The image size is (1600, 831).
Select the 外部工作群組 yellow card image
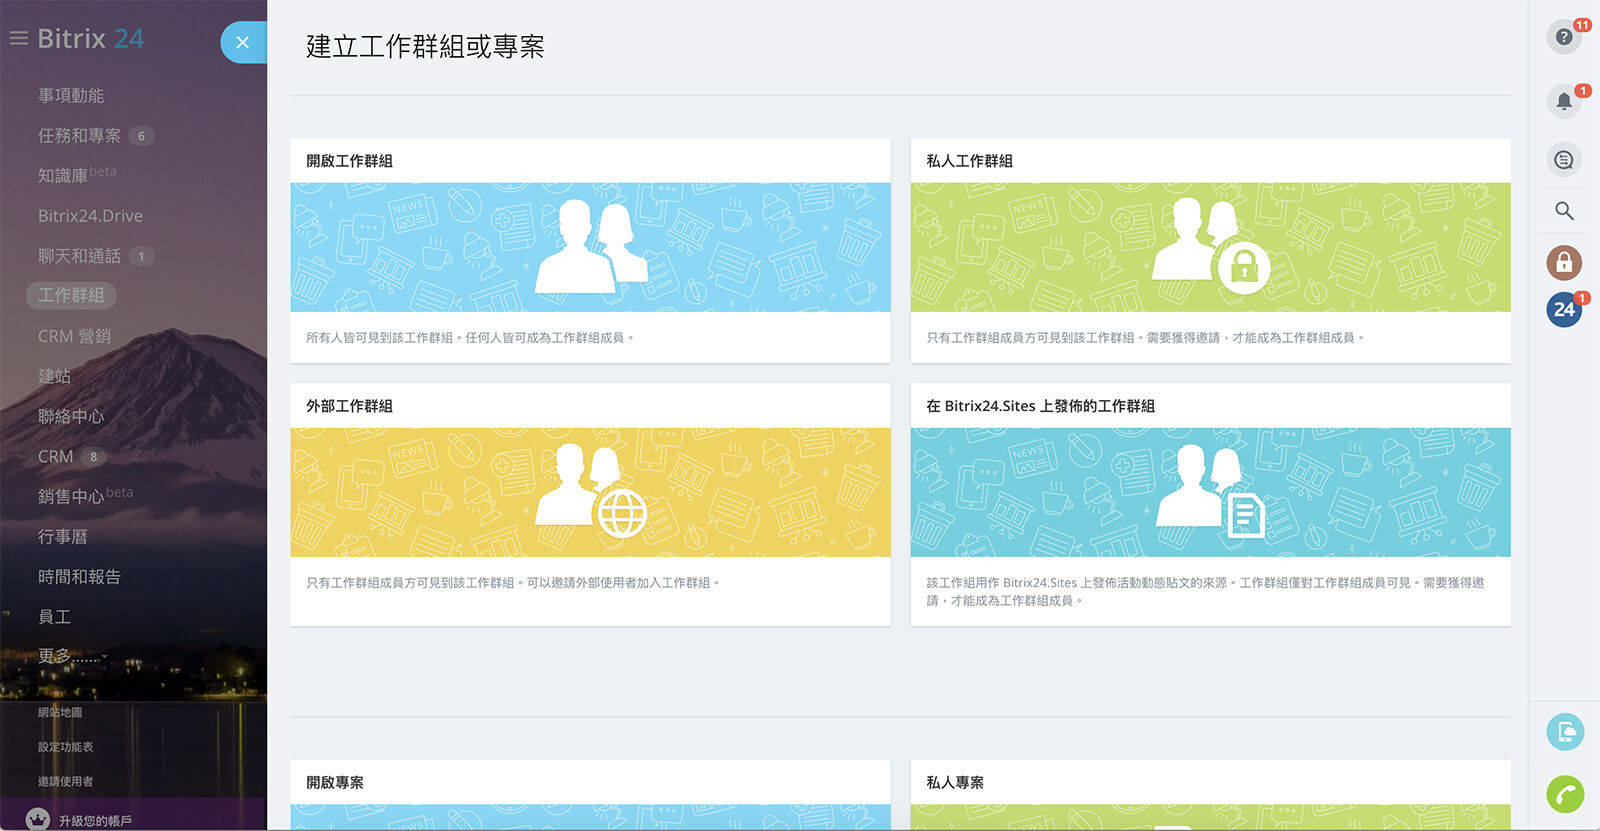point(590,492)
